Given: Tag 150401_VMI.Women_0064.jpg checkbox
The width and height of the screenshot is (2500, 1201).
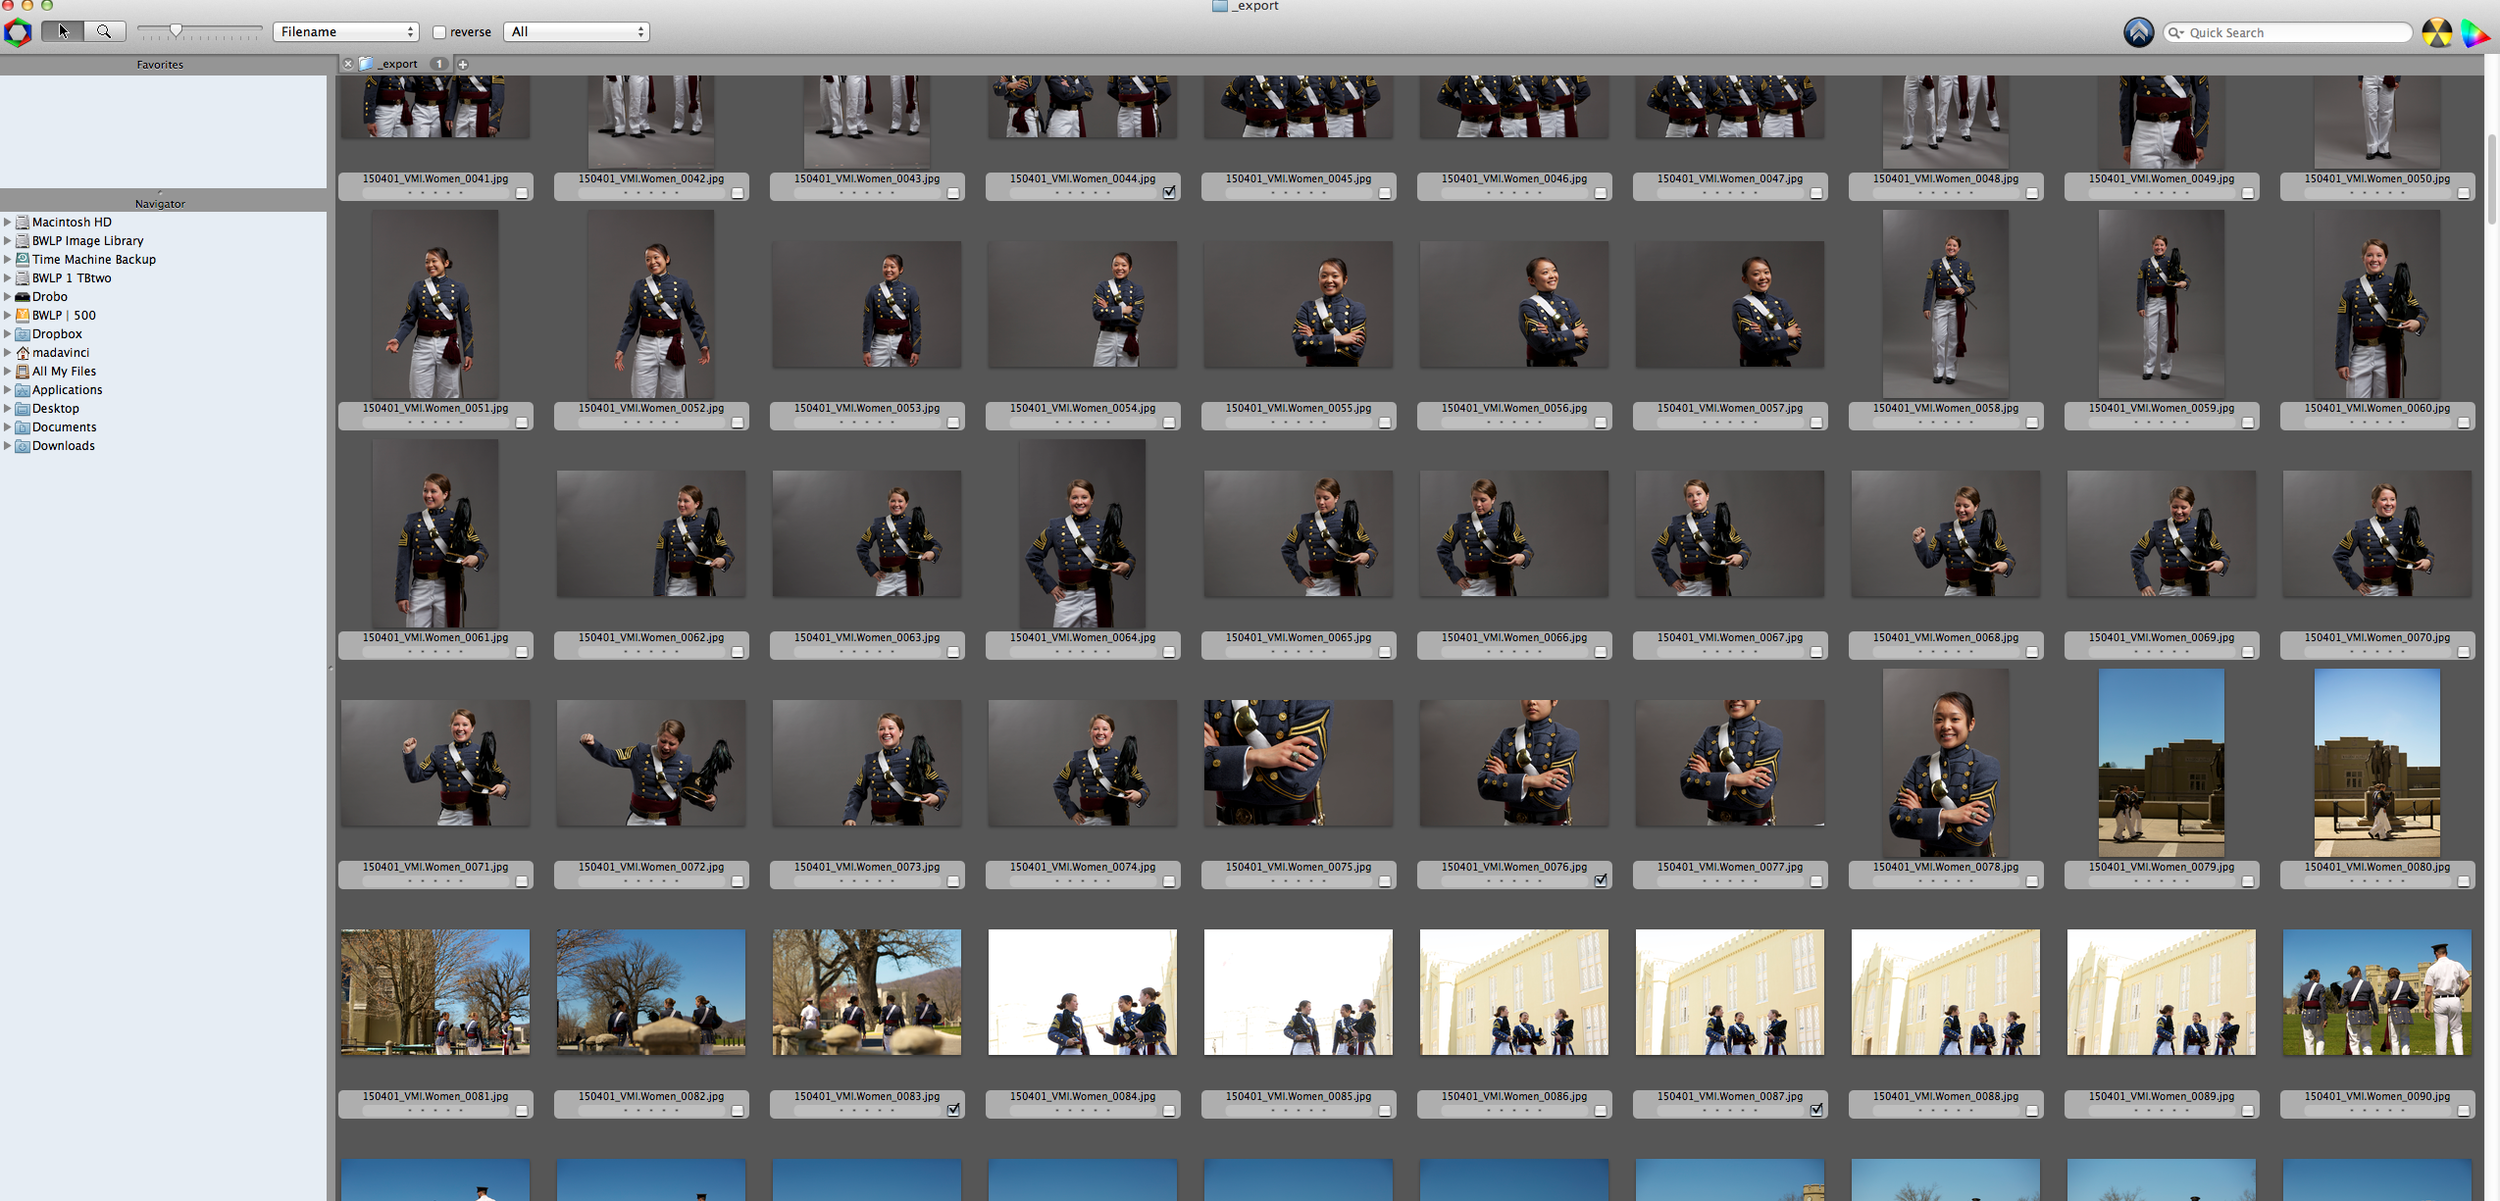Looking at the screenshot, I should [x=1169, y=652].
